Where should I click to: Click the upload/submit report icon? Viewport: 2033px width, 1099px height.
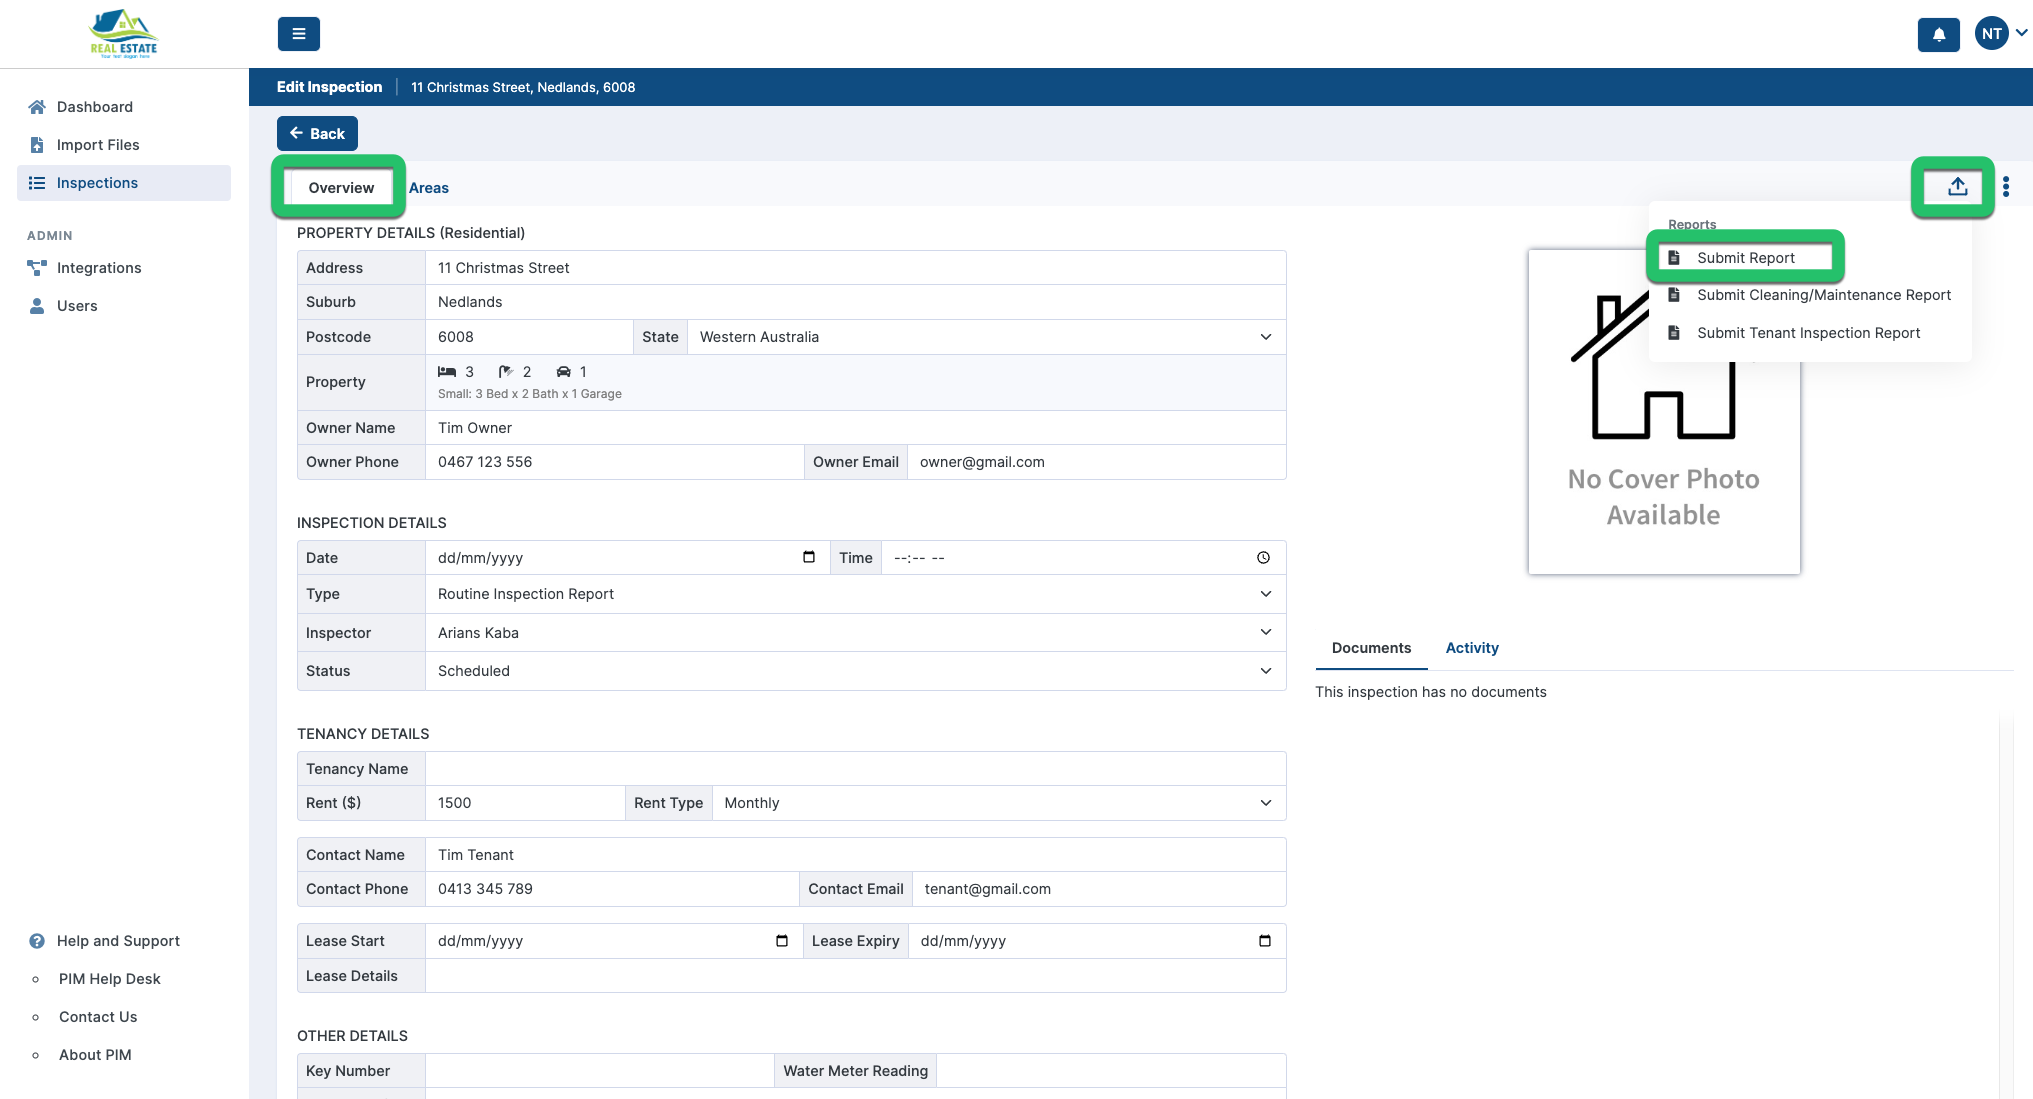click(x=1957, y=187)
